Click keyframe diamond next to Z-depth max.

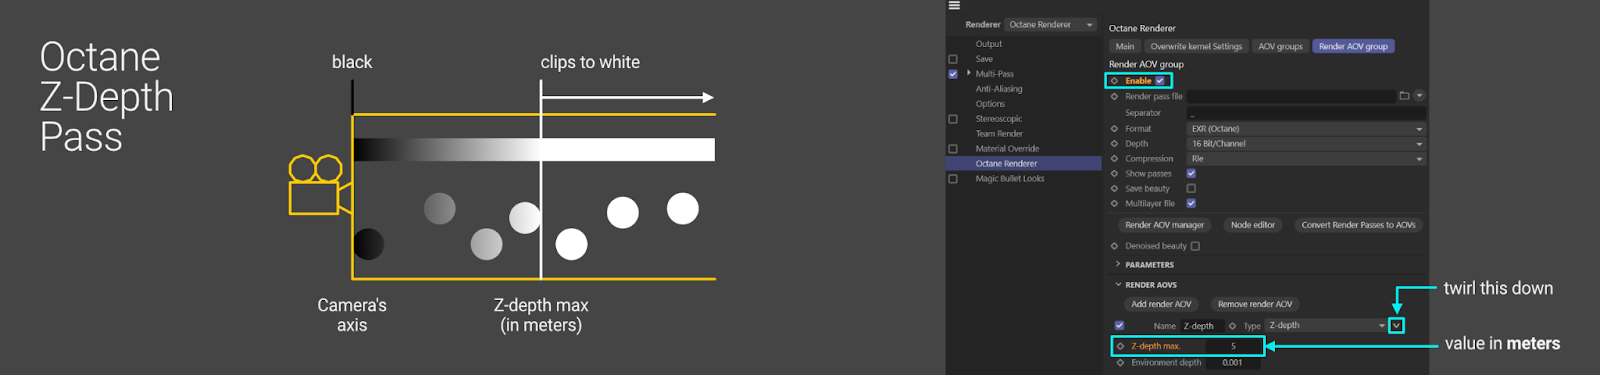[1120, 346]
